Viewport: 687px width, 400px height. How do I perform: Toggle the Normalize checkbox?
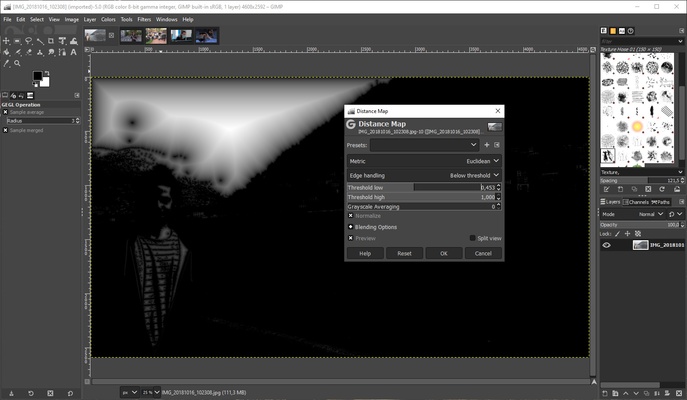[351, 216]
